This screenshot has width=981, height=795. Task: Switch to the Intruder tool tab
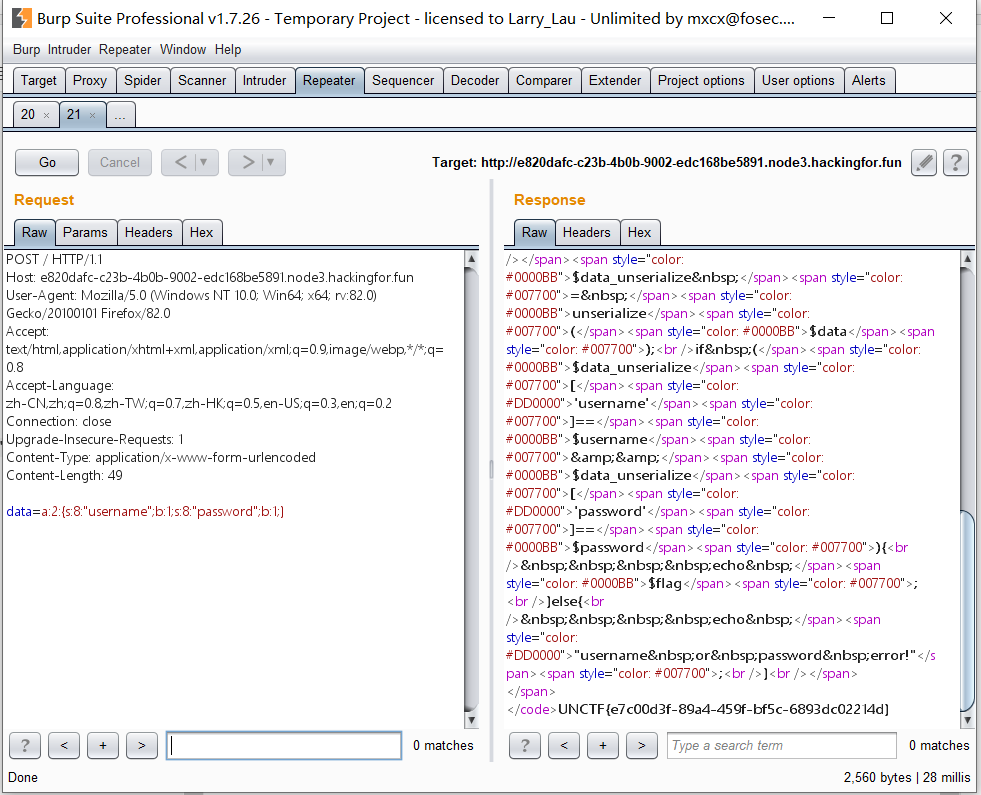pyautogui.click(x=264, y=81)
